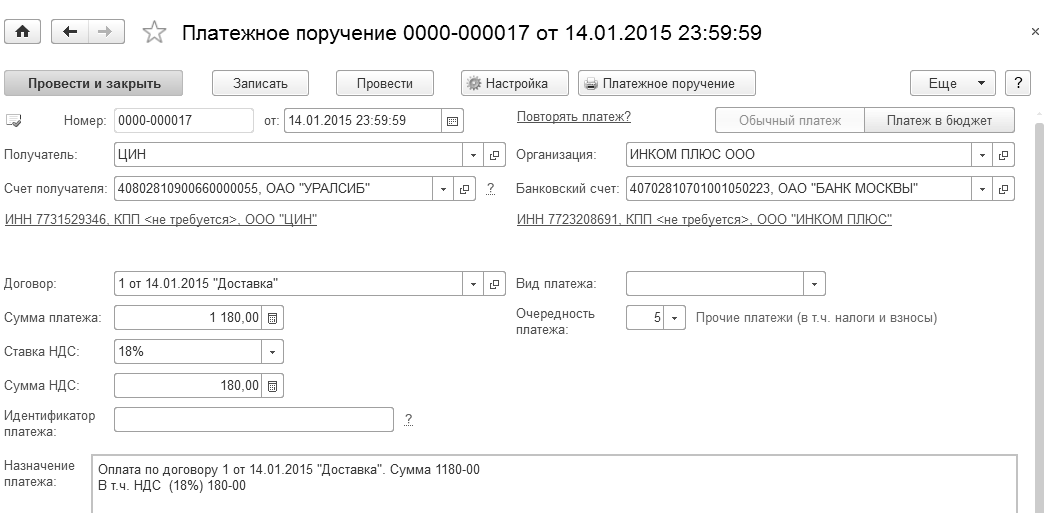Click the document status icon beside Номер
Image resolution: width=1050 pixels, height=513 pixels.
[x=14, y=121]
